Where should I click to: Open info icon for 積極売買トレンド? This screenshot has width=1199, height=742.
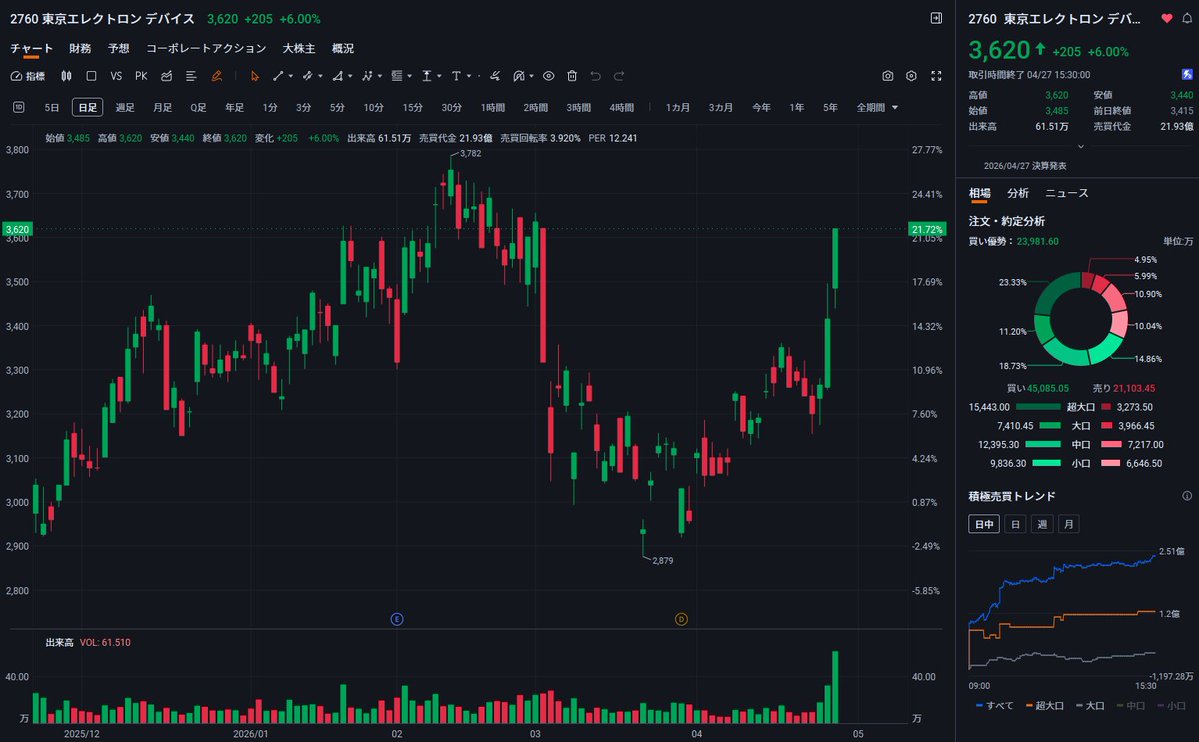point(1187,496)
